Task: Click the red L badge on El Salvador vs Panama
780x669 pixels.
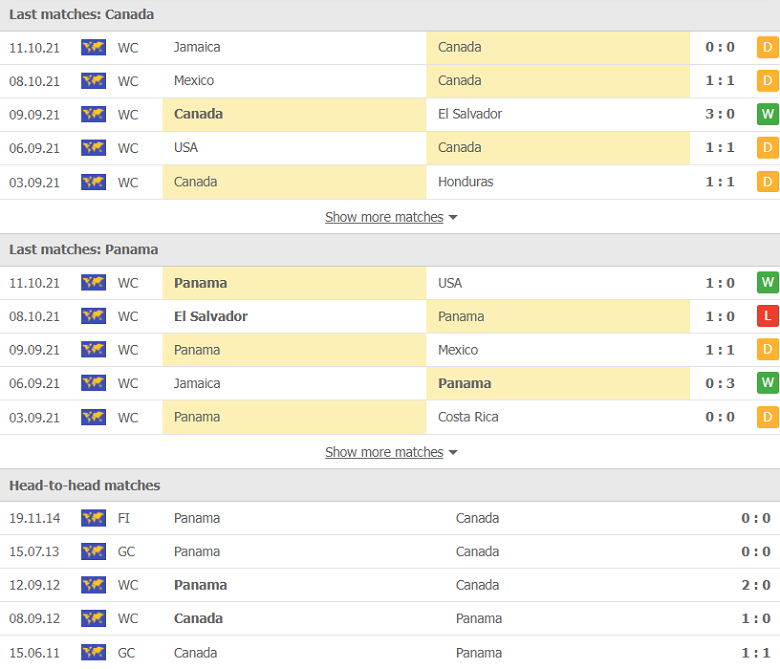Action: pyautogui.click(x=768, y=316)
